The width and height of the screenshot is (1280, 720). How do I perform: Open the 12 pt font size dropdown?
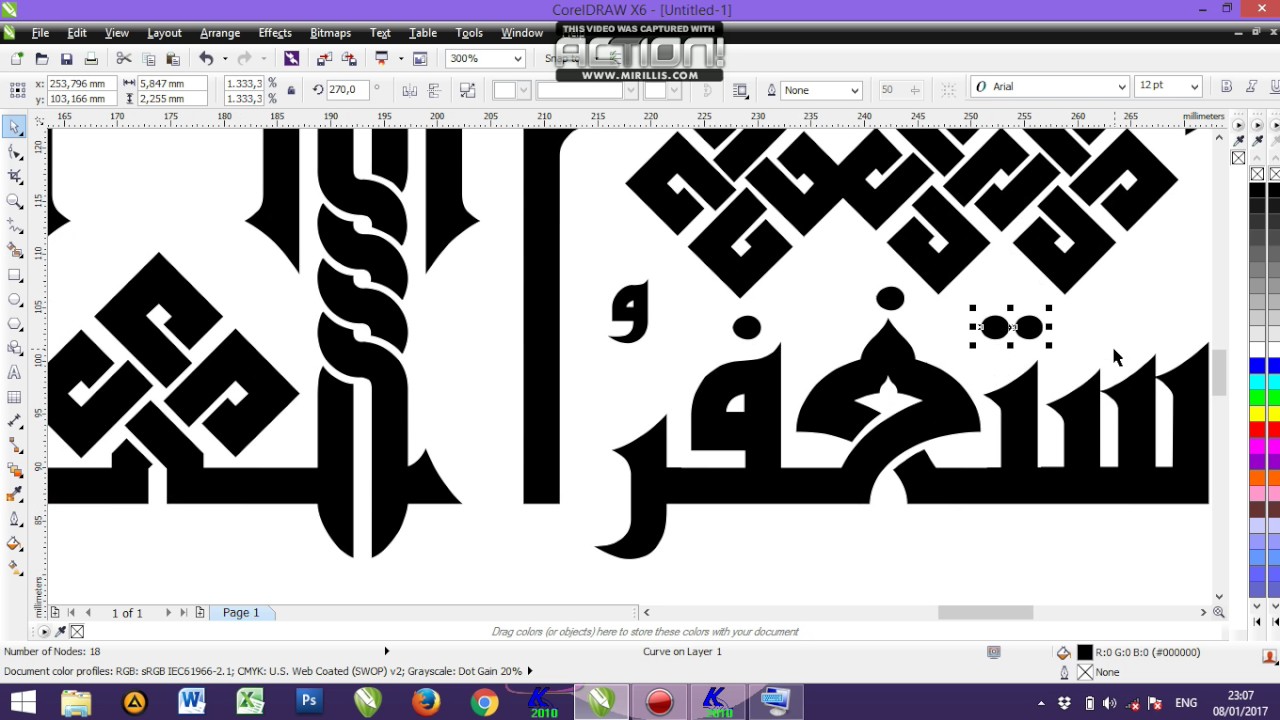1194,87
